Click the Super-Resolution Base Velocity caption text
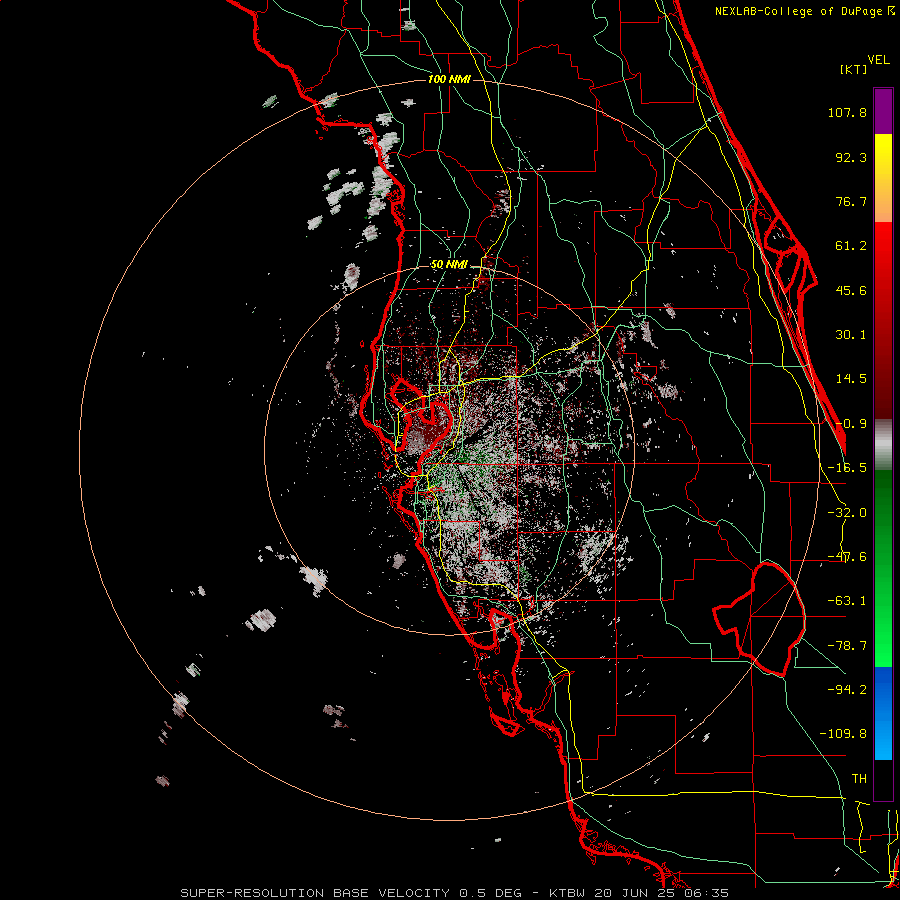Image resolution: width=900 pixels, height=900 pixels. coord(455,893)
